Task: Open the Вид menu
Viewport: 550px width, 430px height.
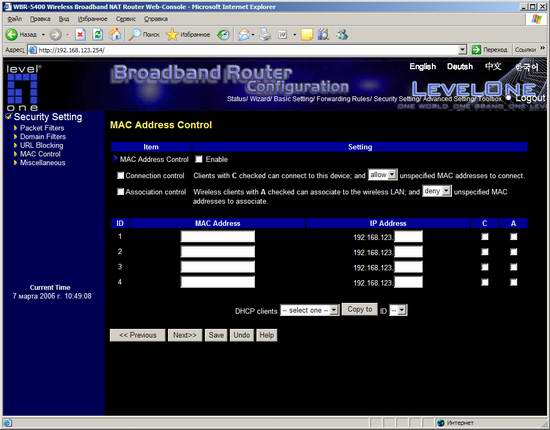Action: [64, 19]
